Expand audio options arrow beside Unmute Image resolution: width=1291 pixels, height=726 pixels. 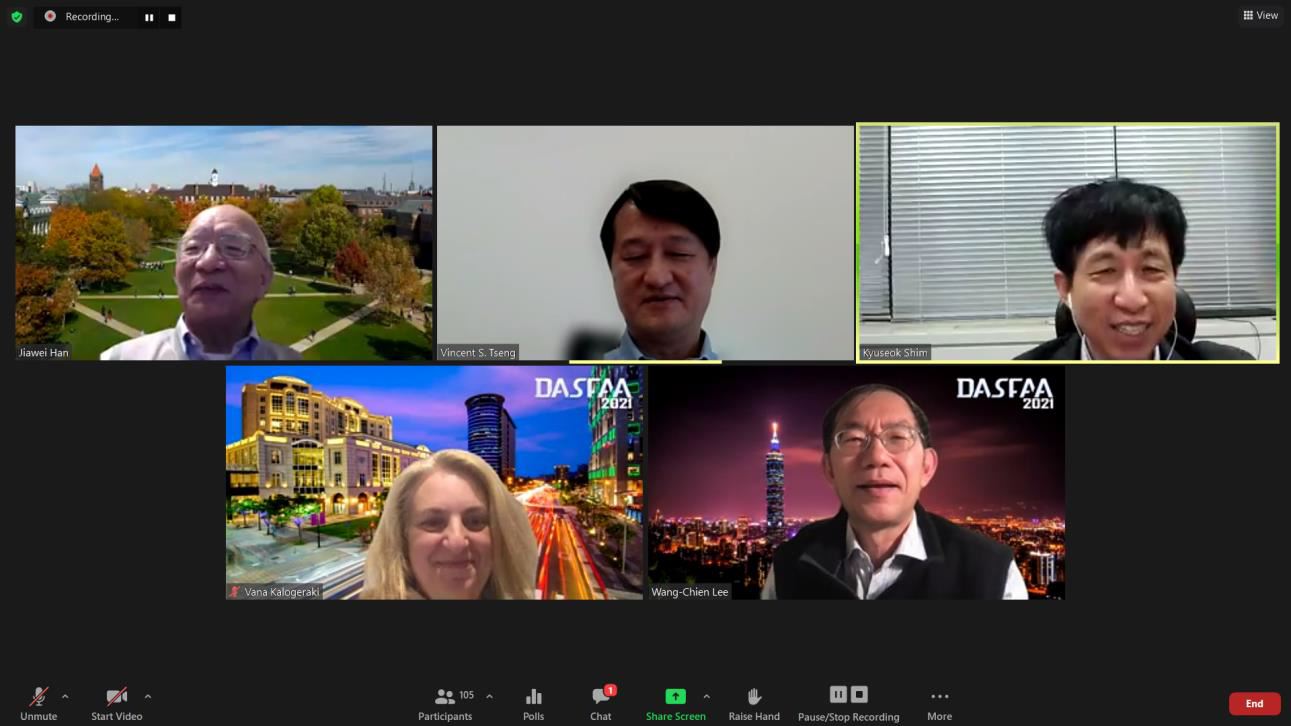click(65, 696)
